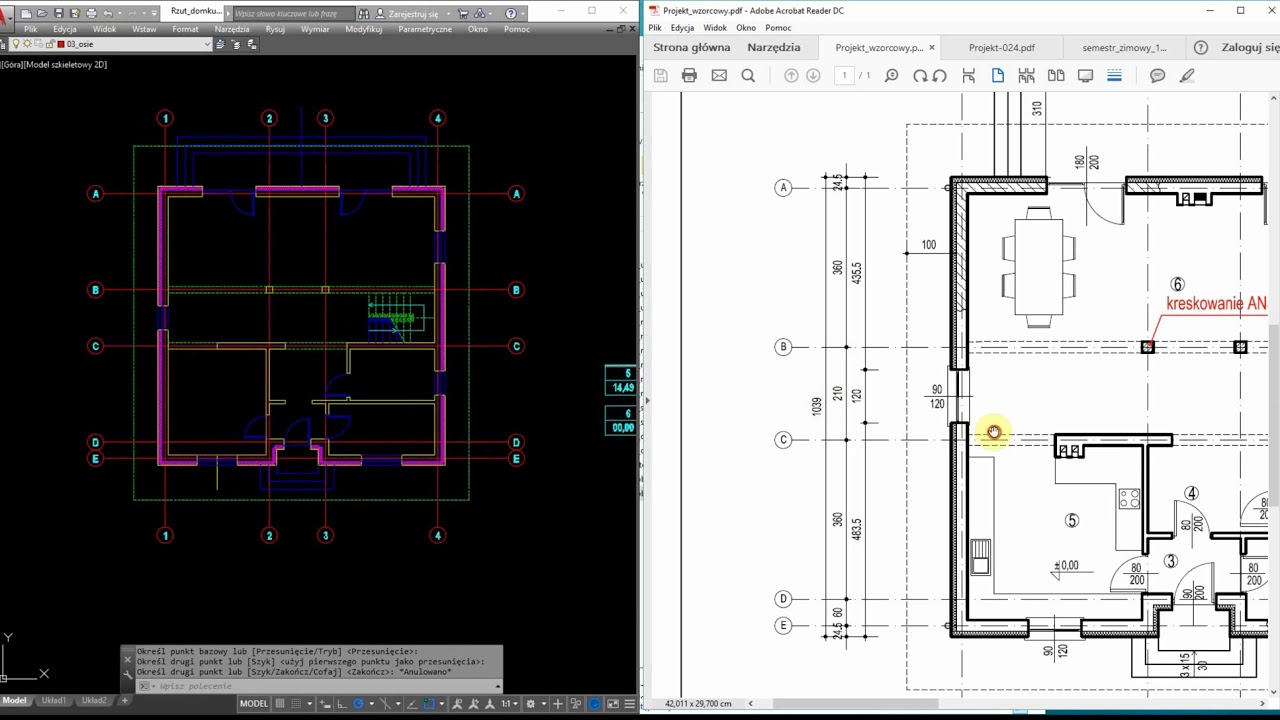Go to previous page arrow in Acrobat

[x=791, y=76]
